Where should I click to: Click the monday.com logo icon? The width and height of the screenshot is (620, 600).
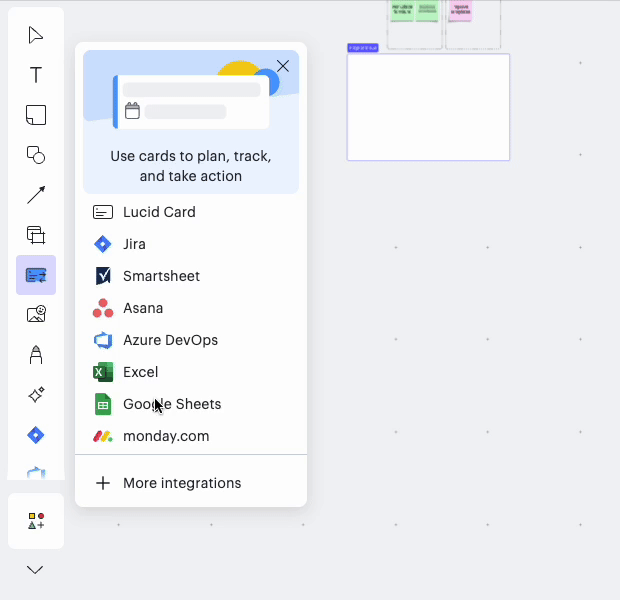tap(103, 436)
